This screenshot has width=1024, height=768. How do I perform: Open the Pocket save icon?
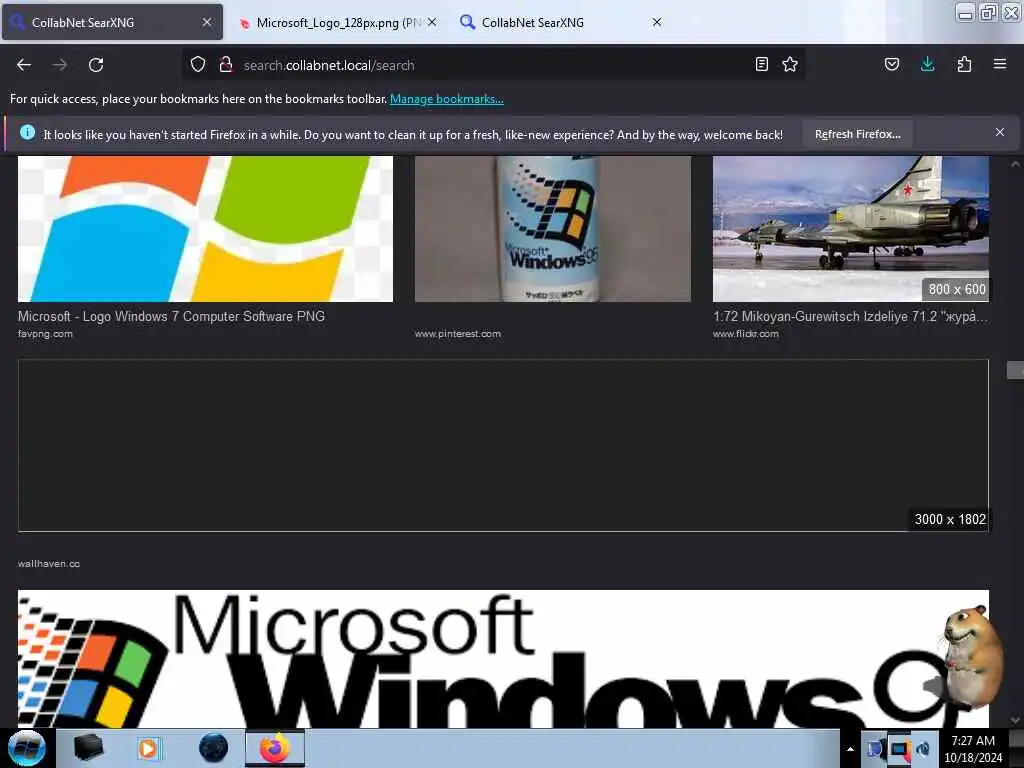pos(892,64)
